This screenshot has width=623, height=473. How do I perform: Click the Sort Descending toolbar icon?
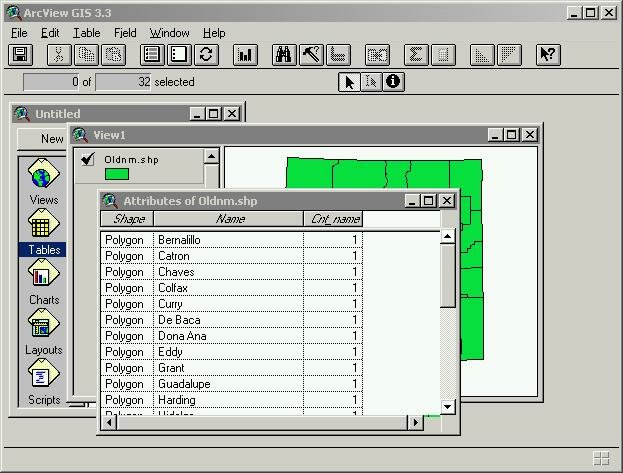(509, 54)
